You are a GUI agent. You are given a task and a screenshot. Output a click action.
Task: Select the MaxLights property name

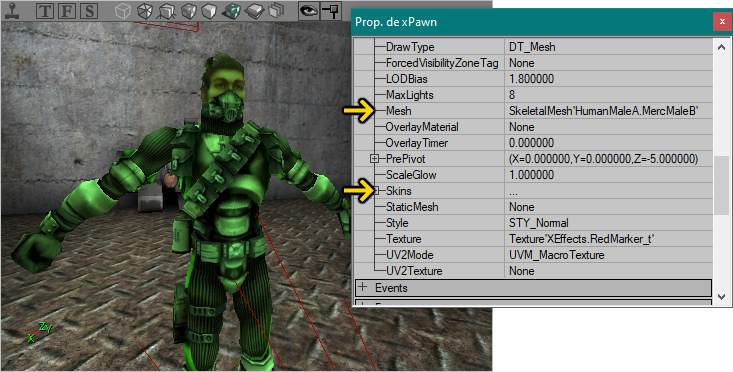[x=410, y=95]
